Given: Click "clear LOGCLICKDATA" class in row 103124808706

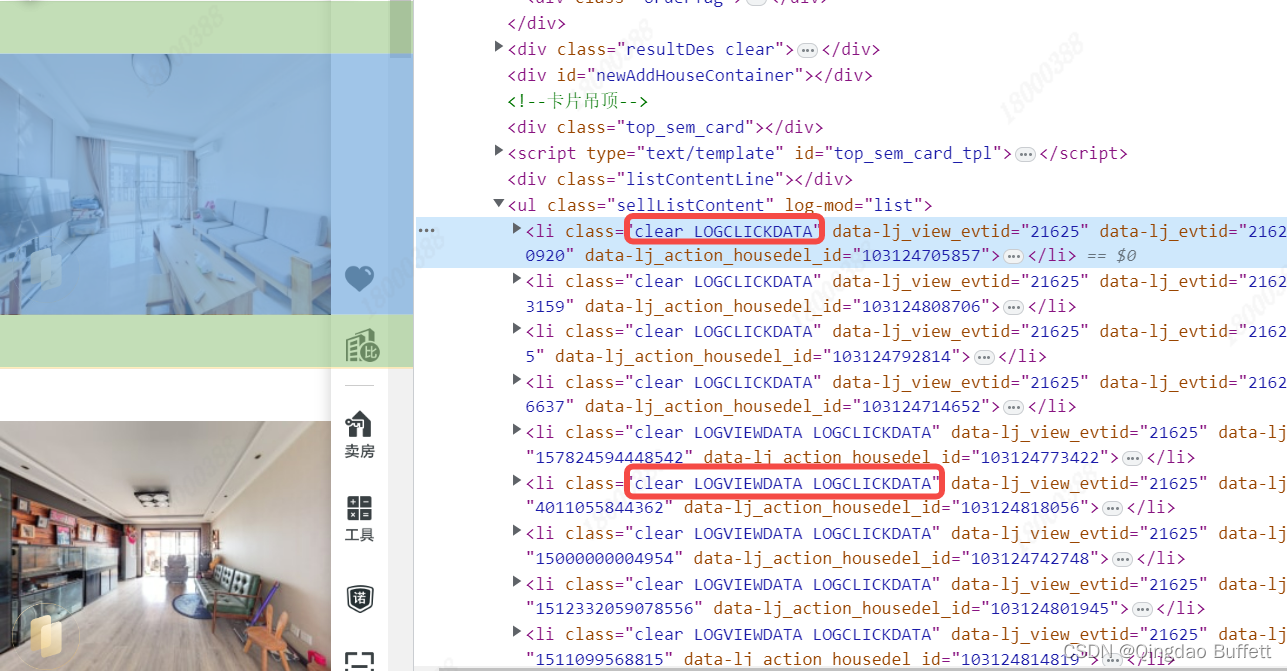Looking at the screenshot, I should click(x=724, y=282).
